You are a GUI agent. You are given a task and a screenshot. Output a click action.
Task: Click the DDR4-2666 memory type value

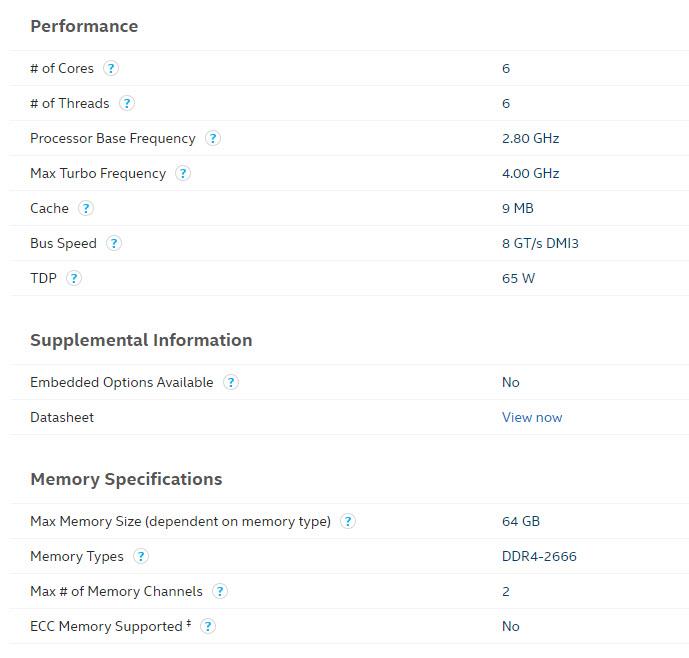pos(539,556)
